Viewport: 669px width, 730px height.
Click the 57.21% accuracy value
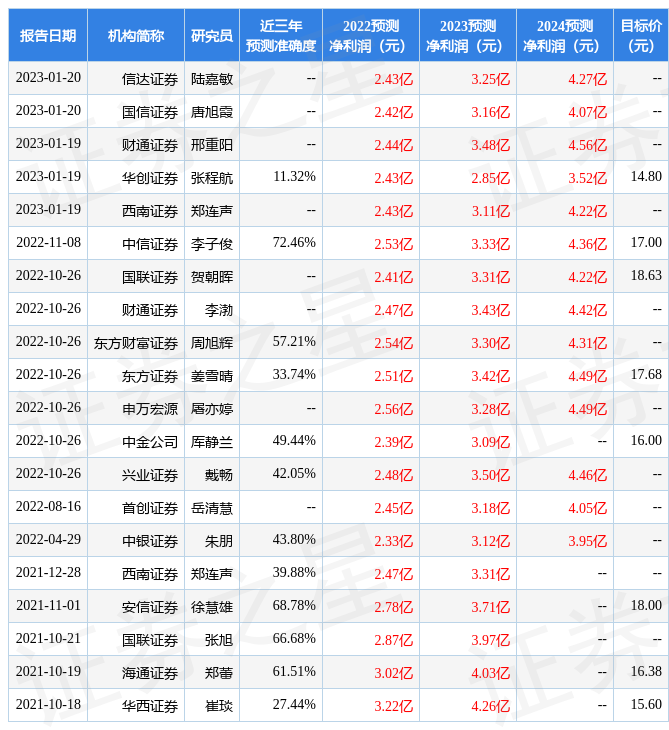click(x=294, y=342)
